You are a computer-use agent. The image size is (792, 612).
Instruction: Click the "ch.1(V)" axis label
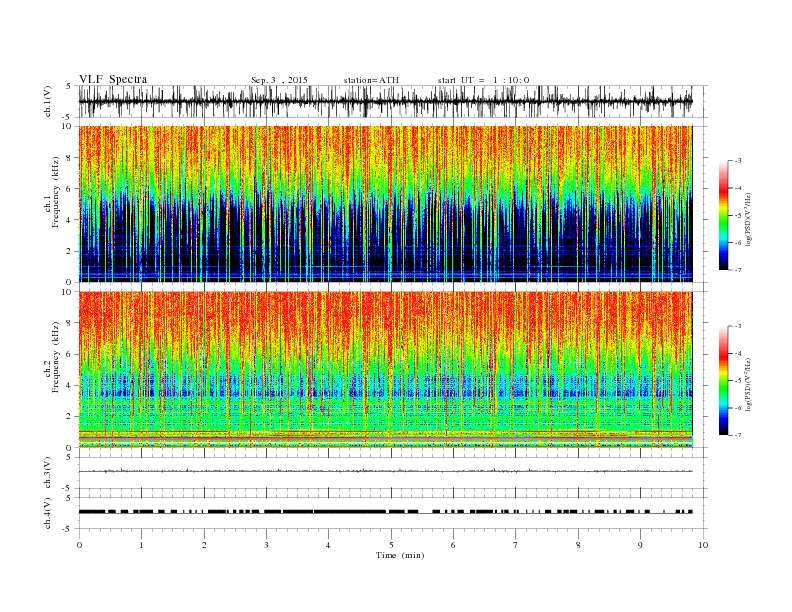[48, 101]
